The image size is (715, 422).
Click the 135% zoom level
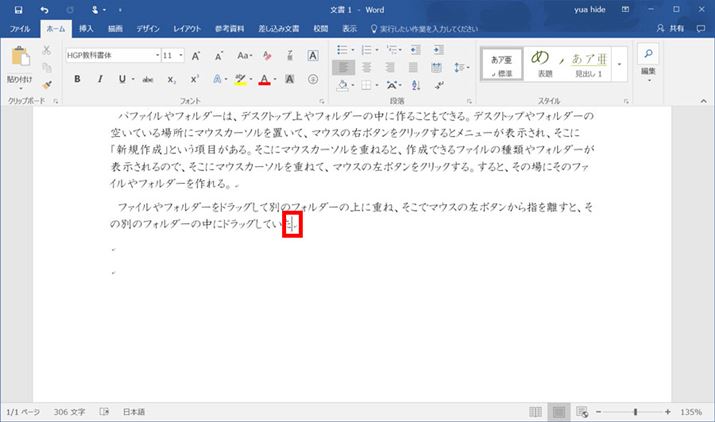pos(691,412)
